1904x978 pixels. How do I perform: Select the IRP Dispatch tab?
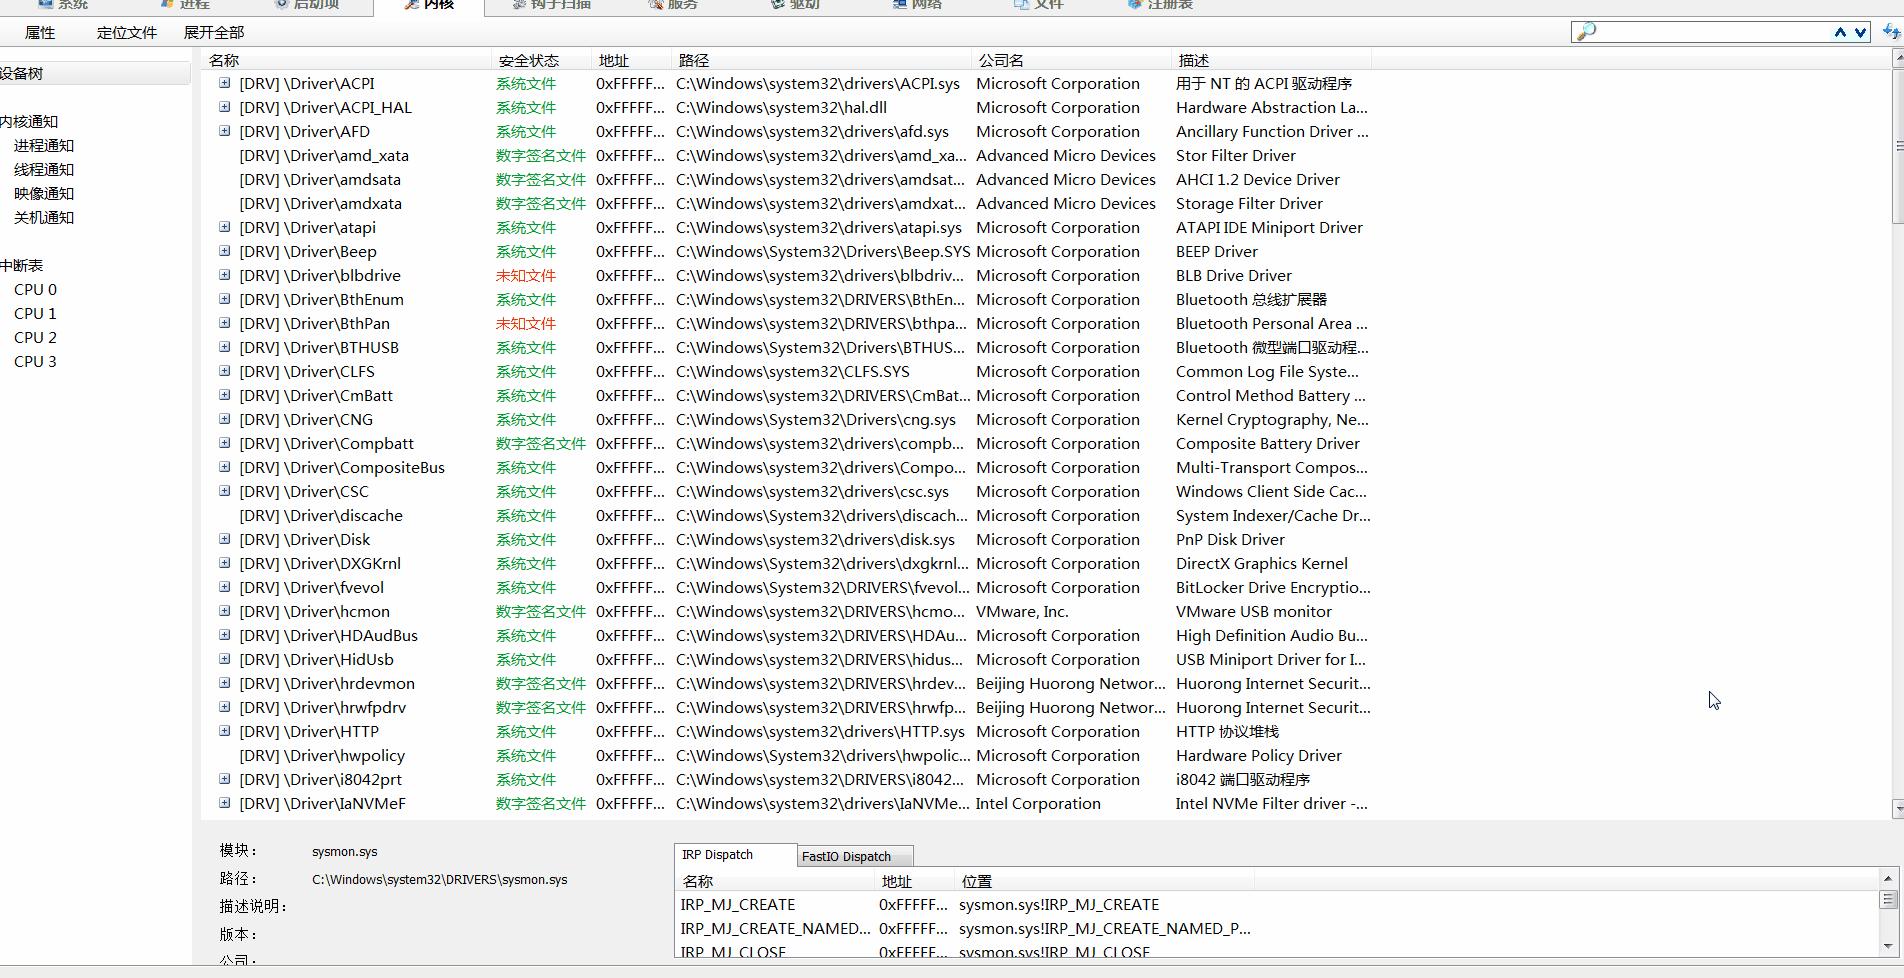(717, 855)
